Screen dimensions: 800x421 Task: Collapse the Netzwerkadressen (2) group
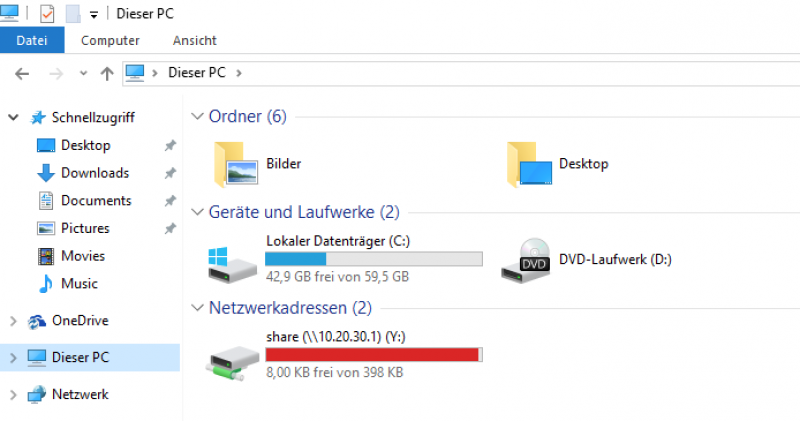[x=197, y=308]
